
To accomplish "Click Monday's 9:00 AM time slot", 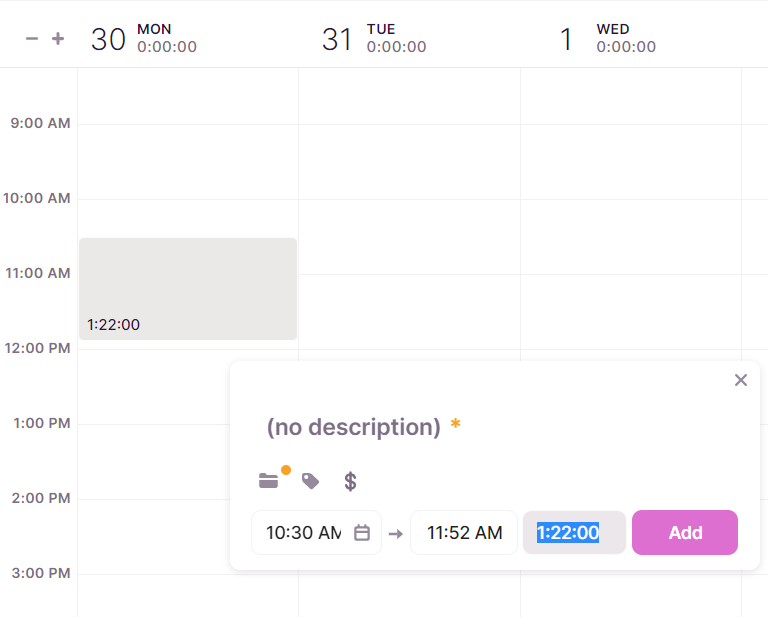I will (x=188, y=162).
